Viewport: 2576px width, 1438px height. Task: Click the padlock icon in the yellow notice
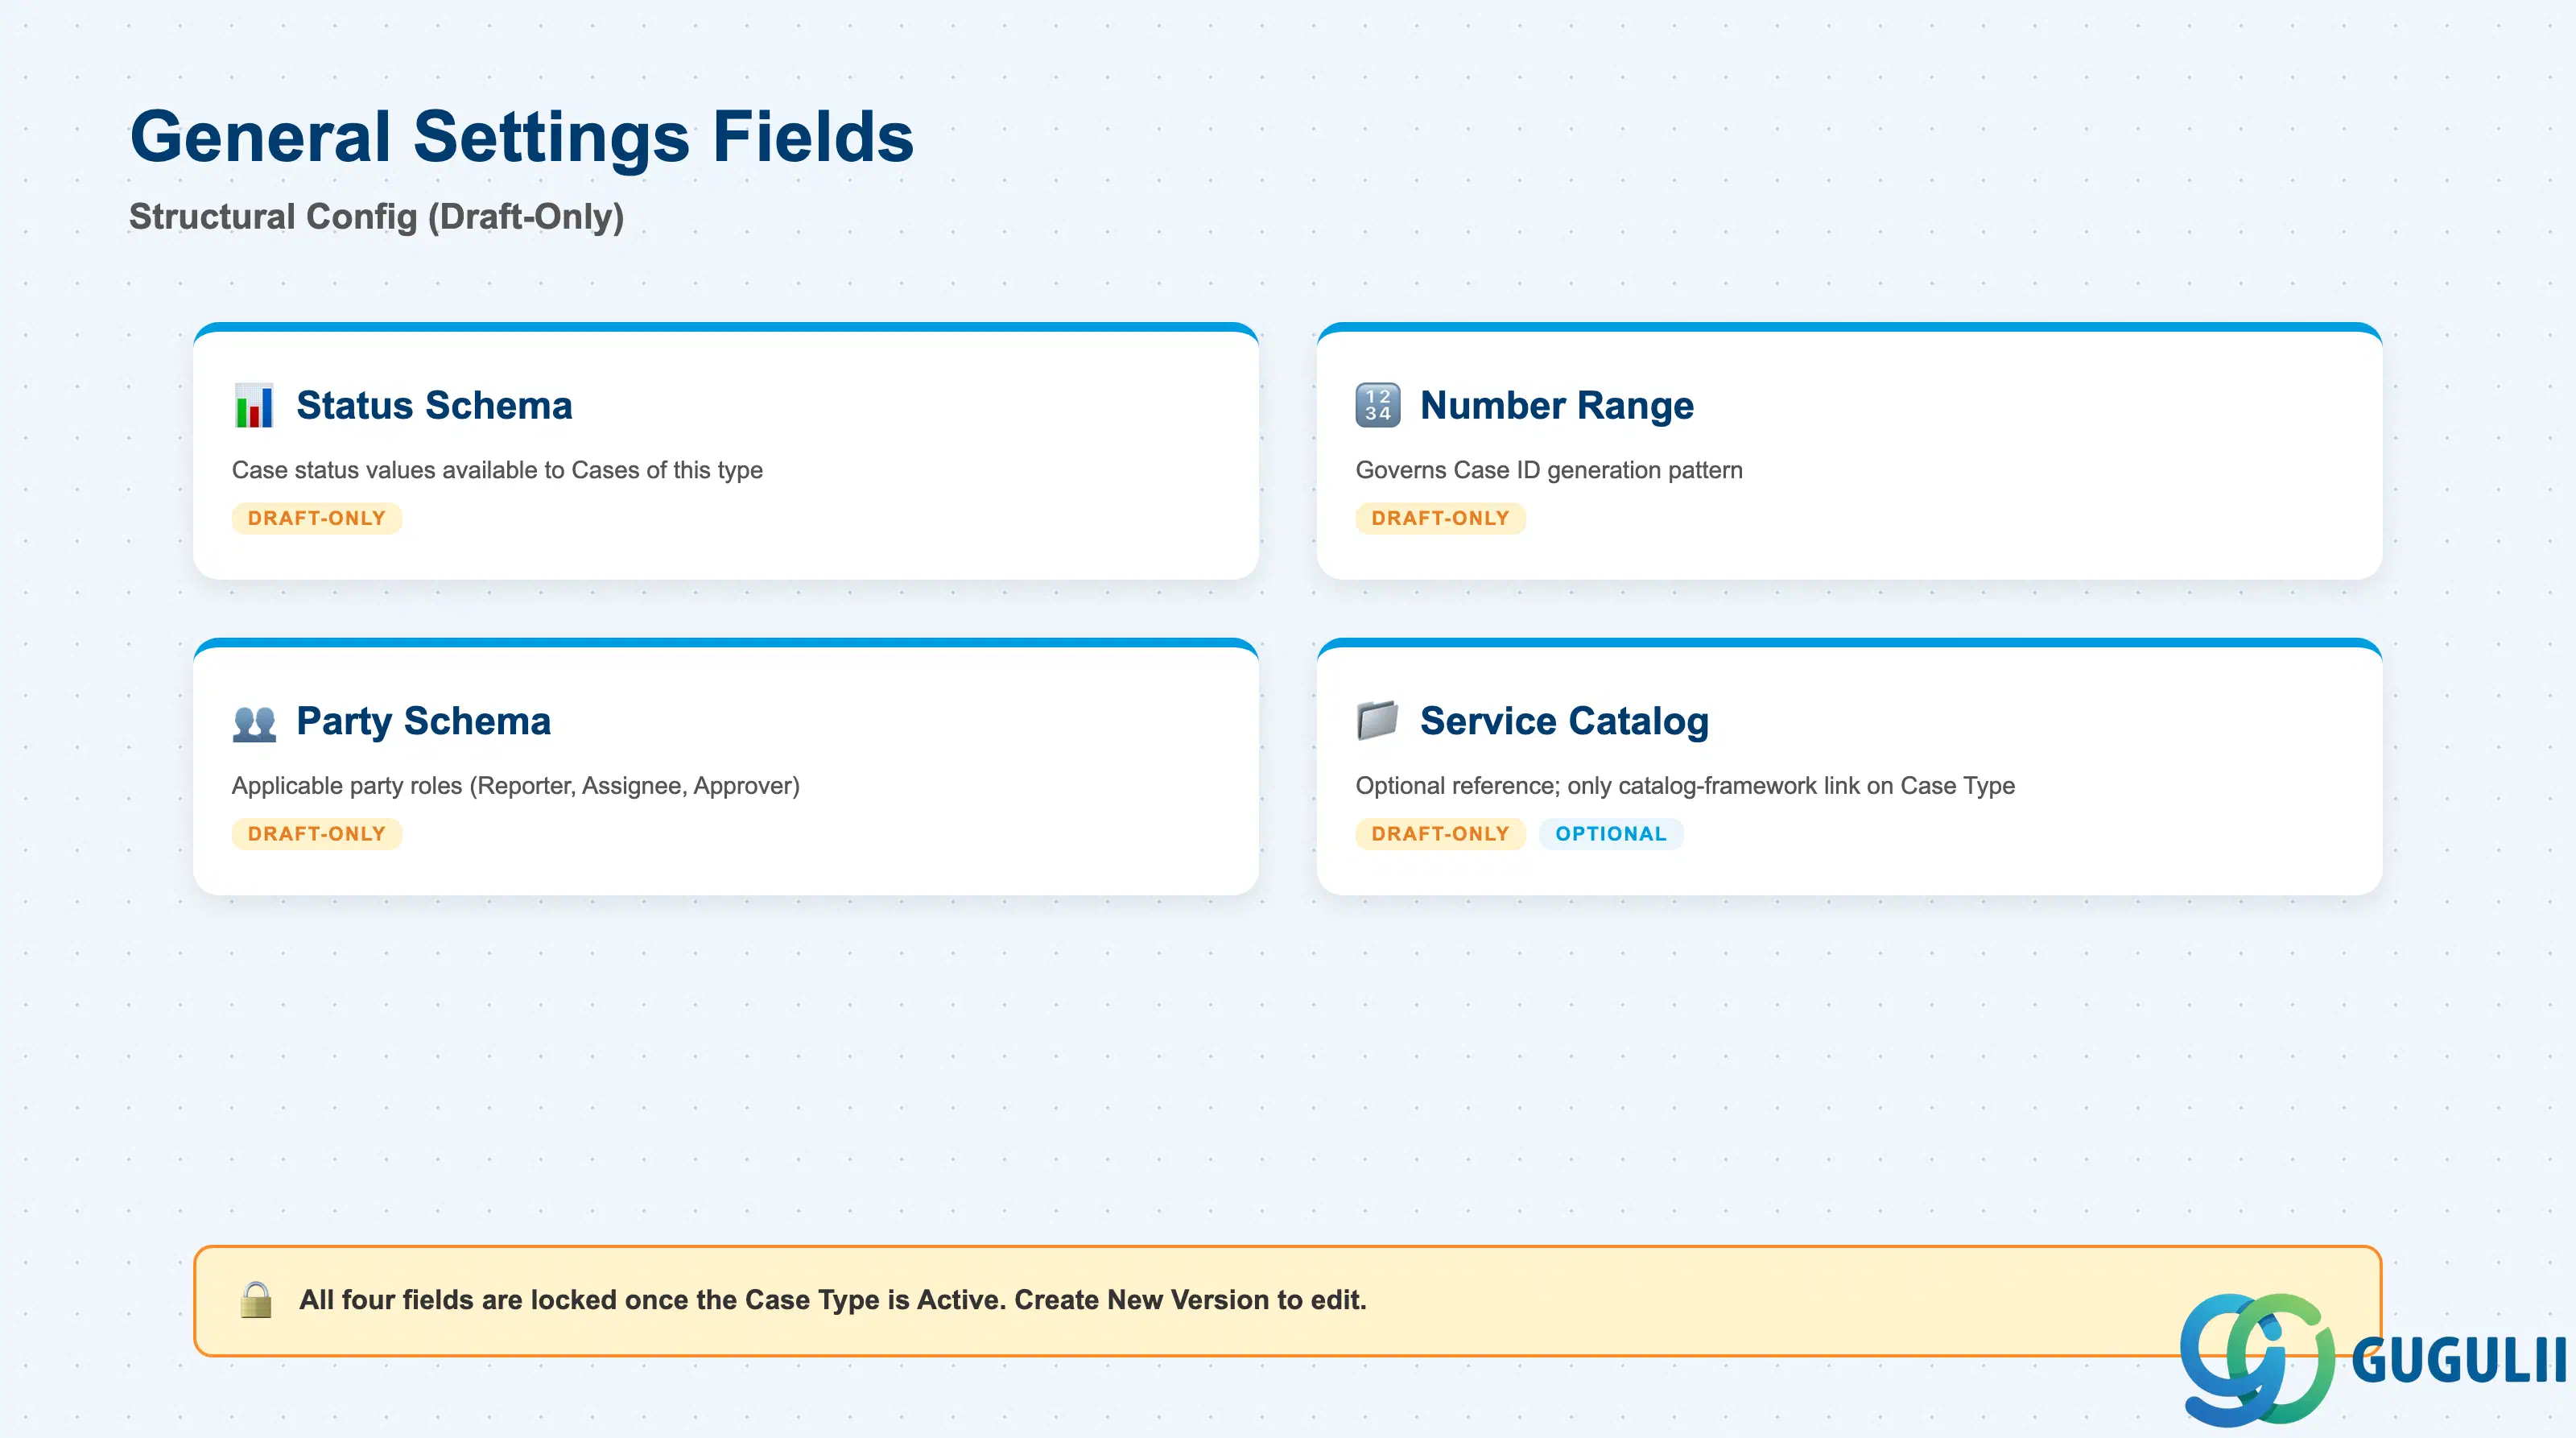coord(256,1300)
